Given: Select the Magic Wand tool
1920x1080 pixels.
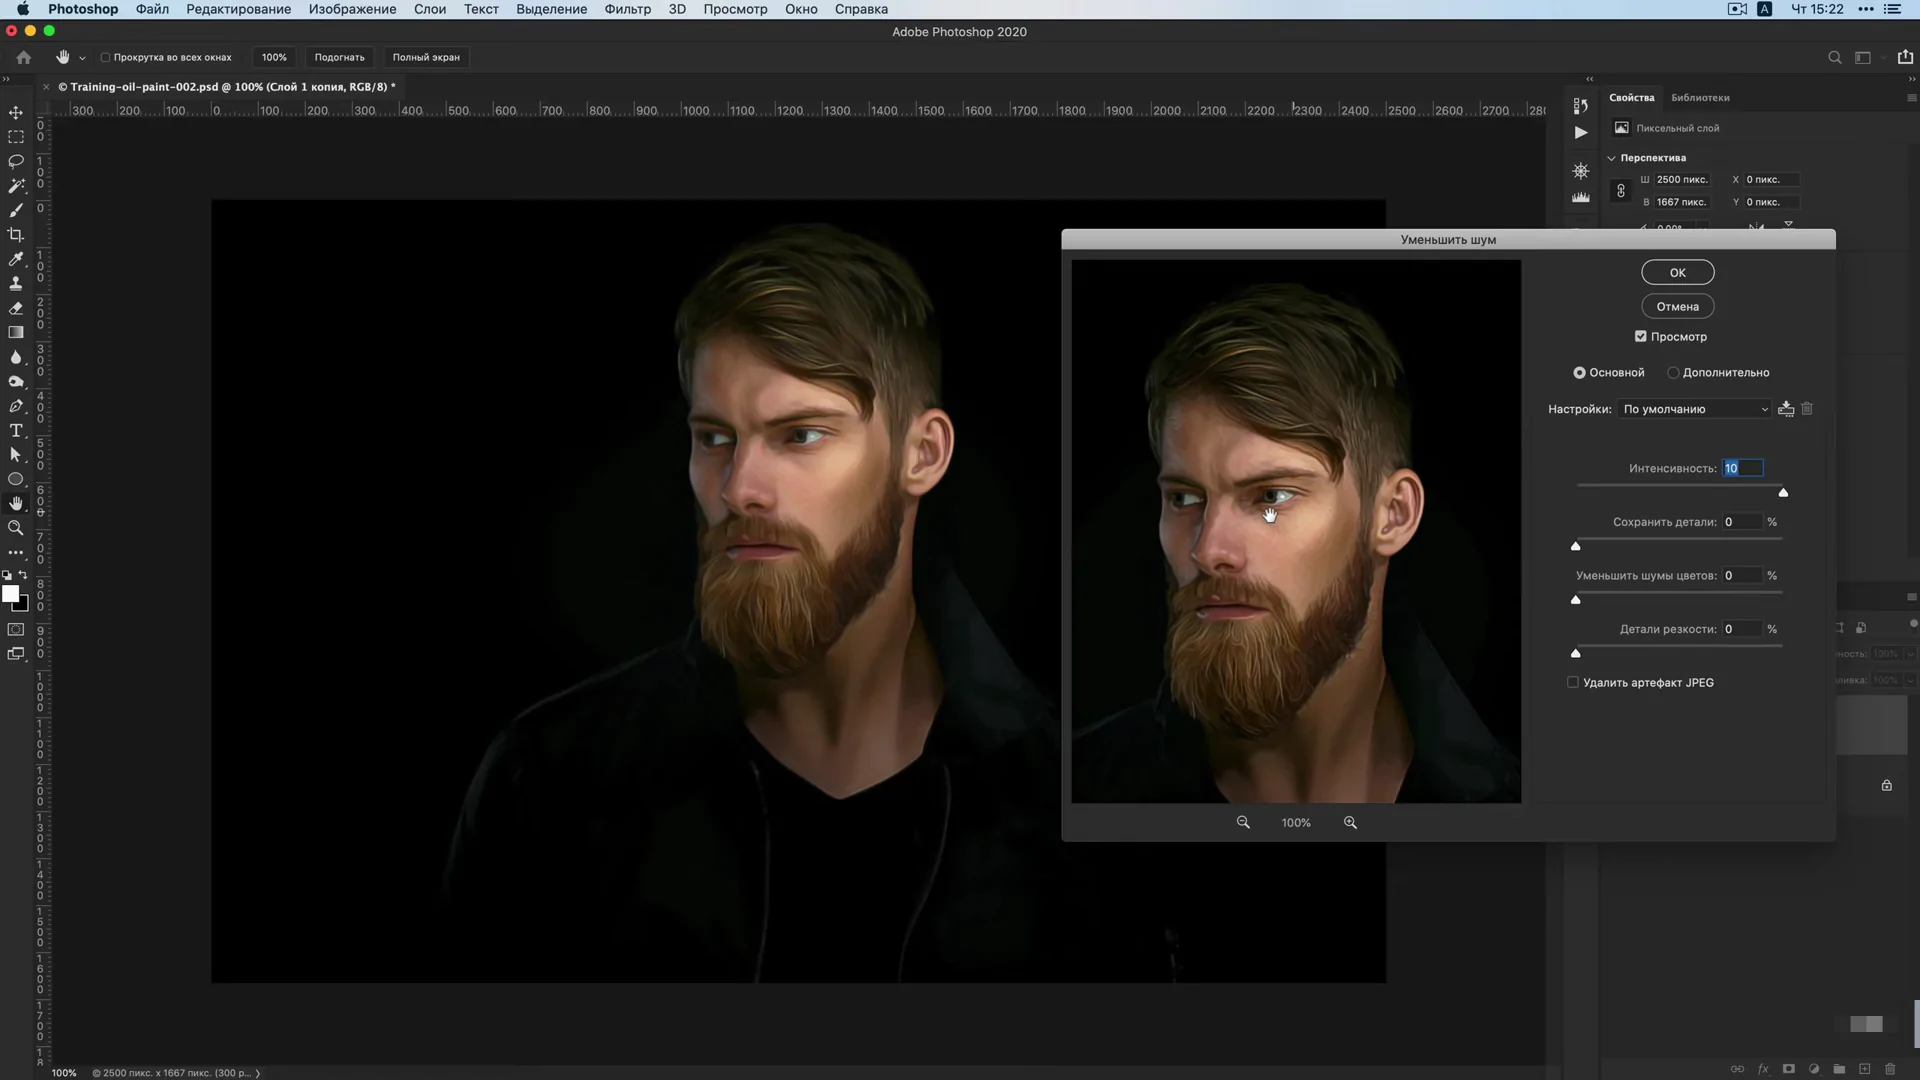Looking at the screenshot, I should pos(16,186).
